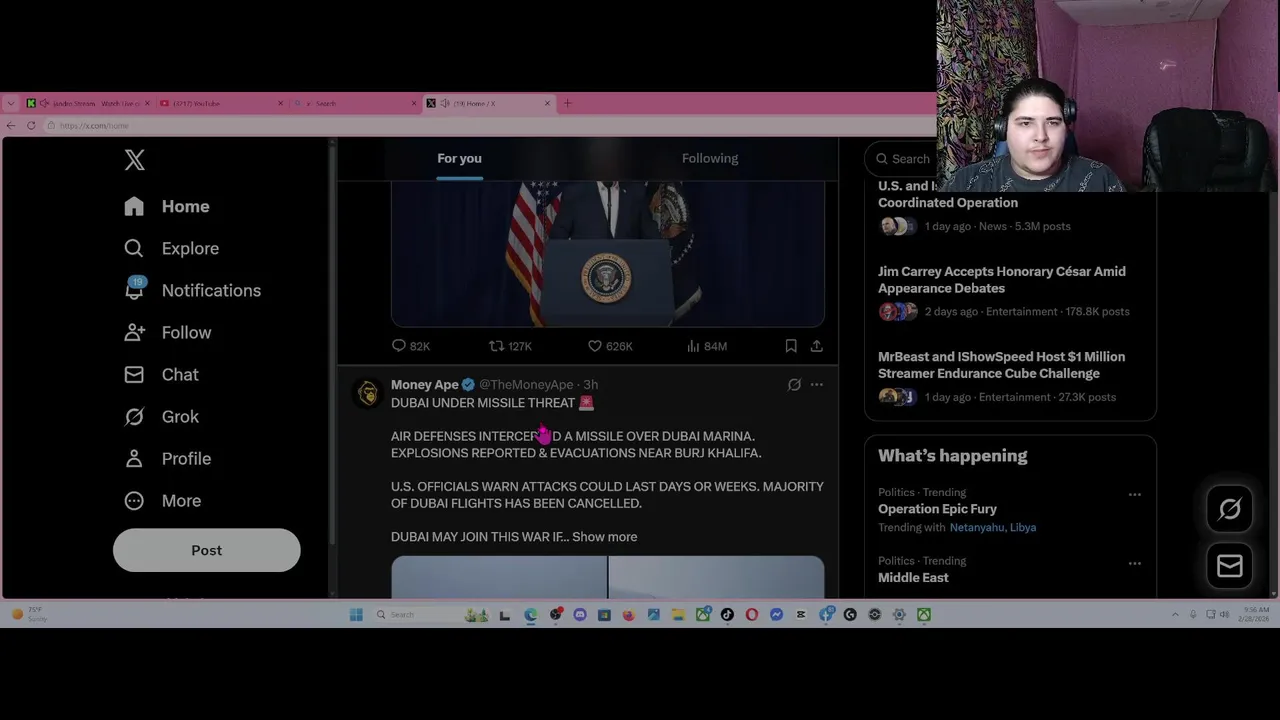Open Discord from the taskbar
Screen dimensions: 1280x720
(580, 615)
